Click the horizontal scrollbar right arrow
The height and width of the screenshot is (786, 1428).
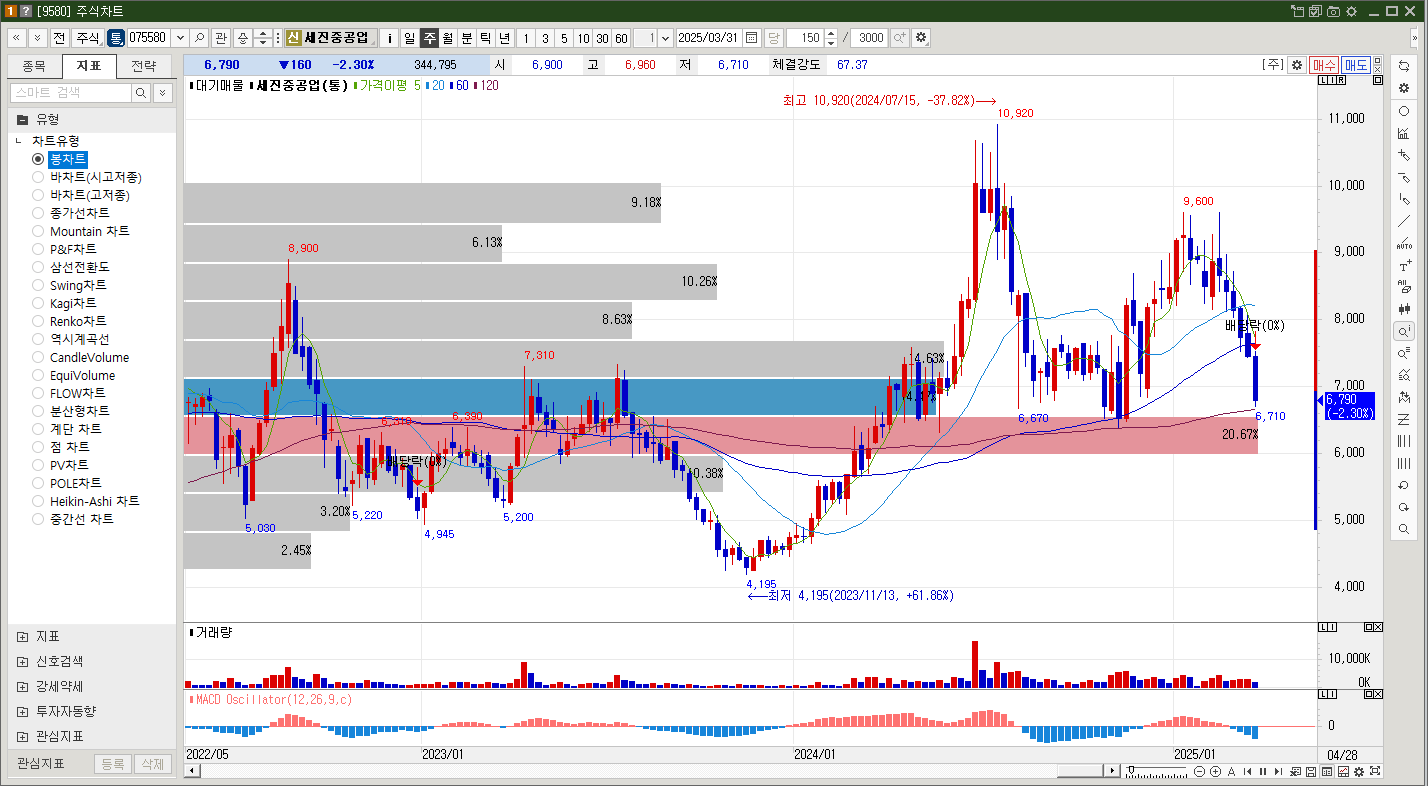click(1112, 771)
